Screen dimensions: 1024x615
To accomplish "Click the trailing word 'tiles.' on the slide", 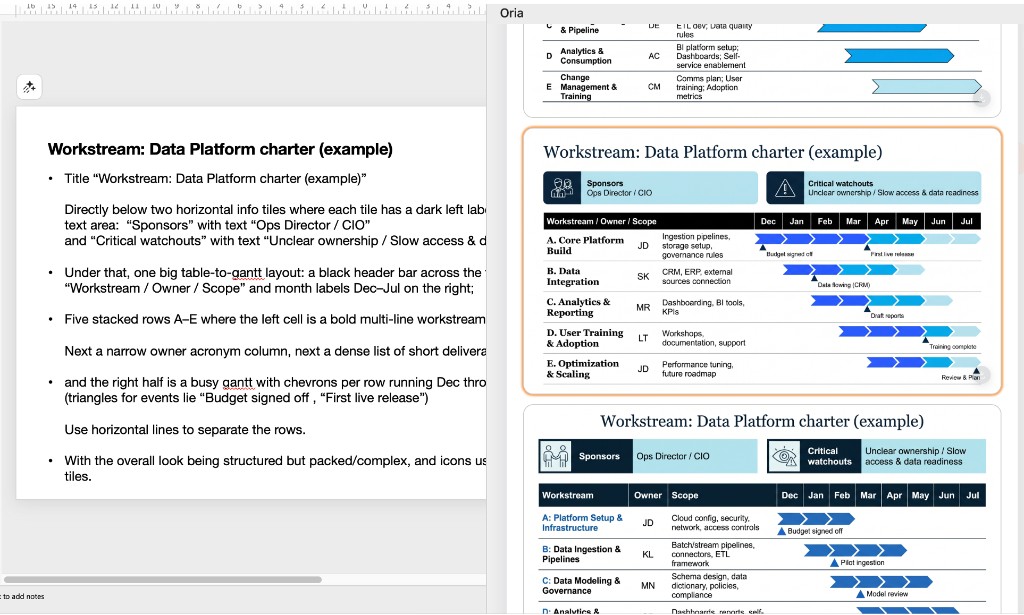I will (78, 477).
